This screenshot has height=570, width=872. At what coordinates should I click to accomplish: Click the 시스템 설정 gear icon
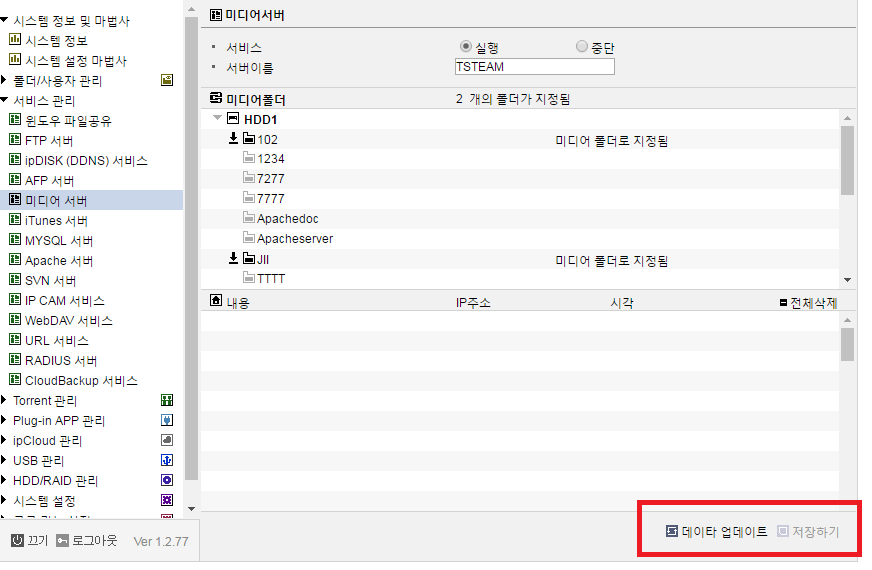[x=167, y=500]
